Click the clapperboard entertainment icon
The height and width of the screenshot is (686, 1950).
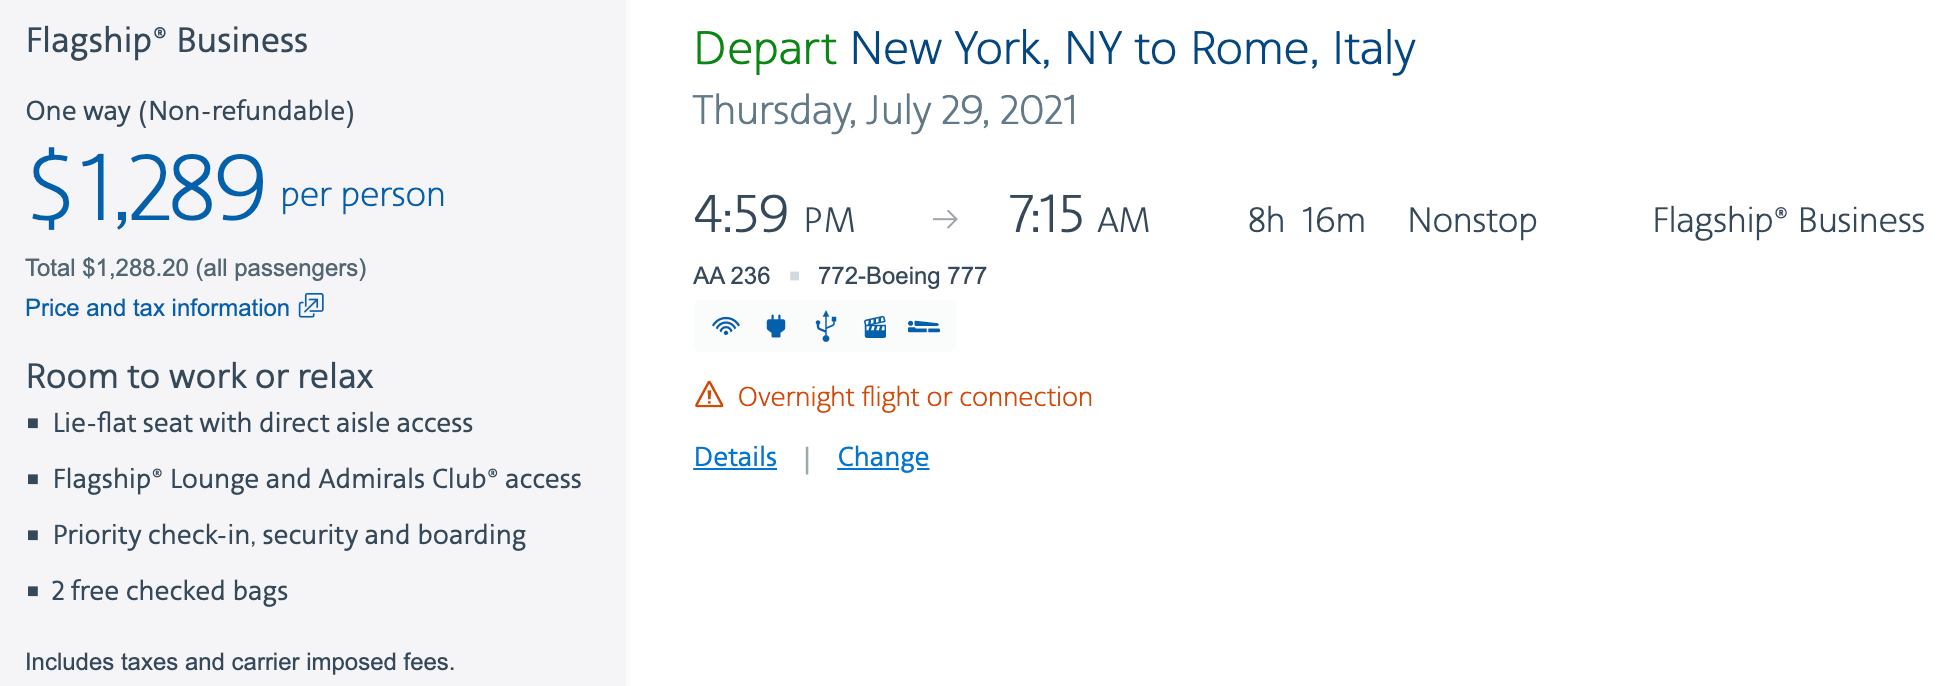[875, 326]
